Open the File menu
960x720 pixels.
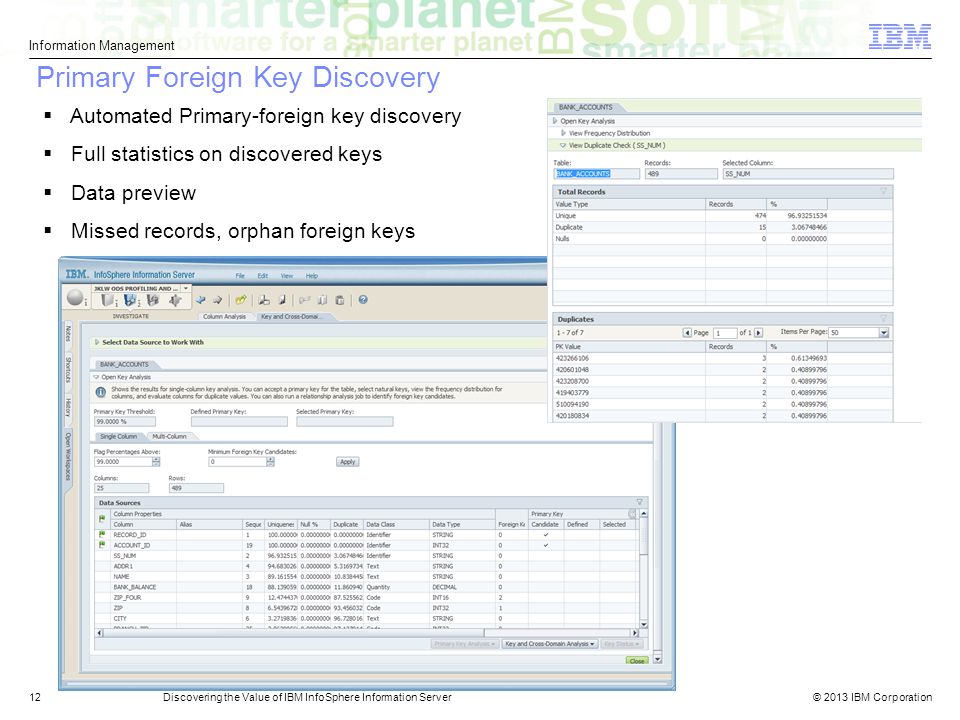(240, 276)
